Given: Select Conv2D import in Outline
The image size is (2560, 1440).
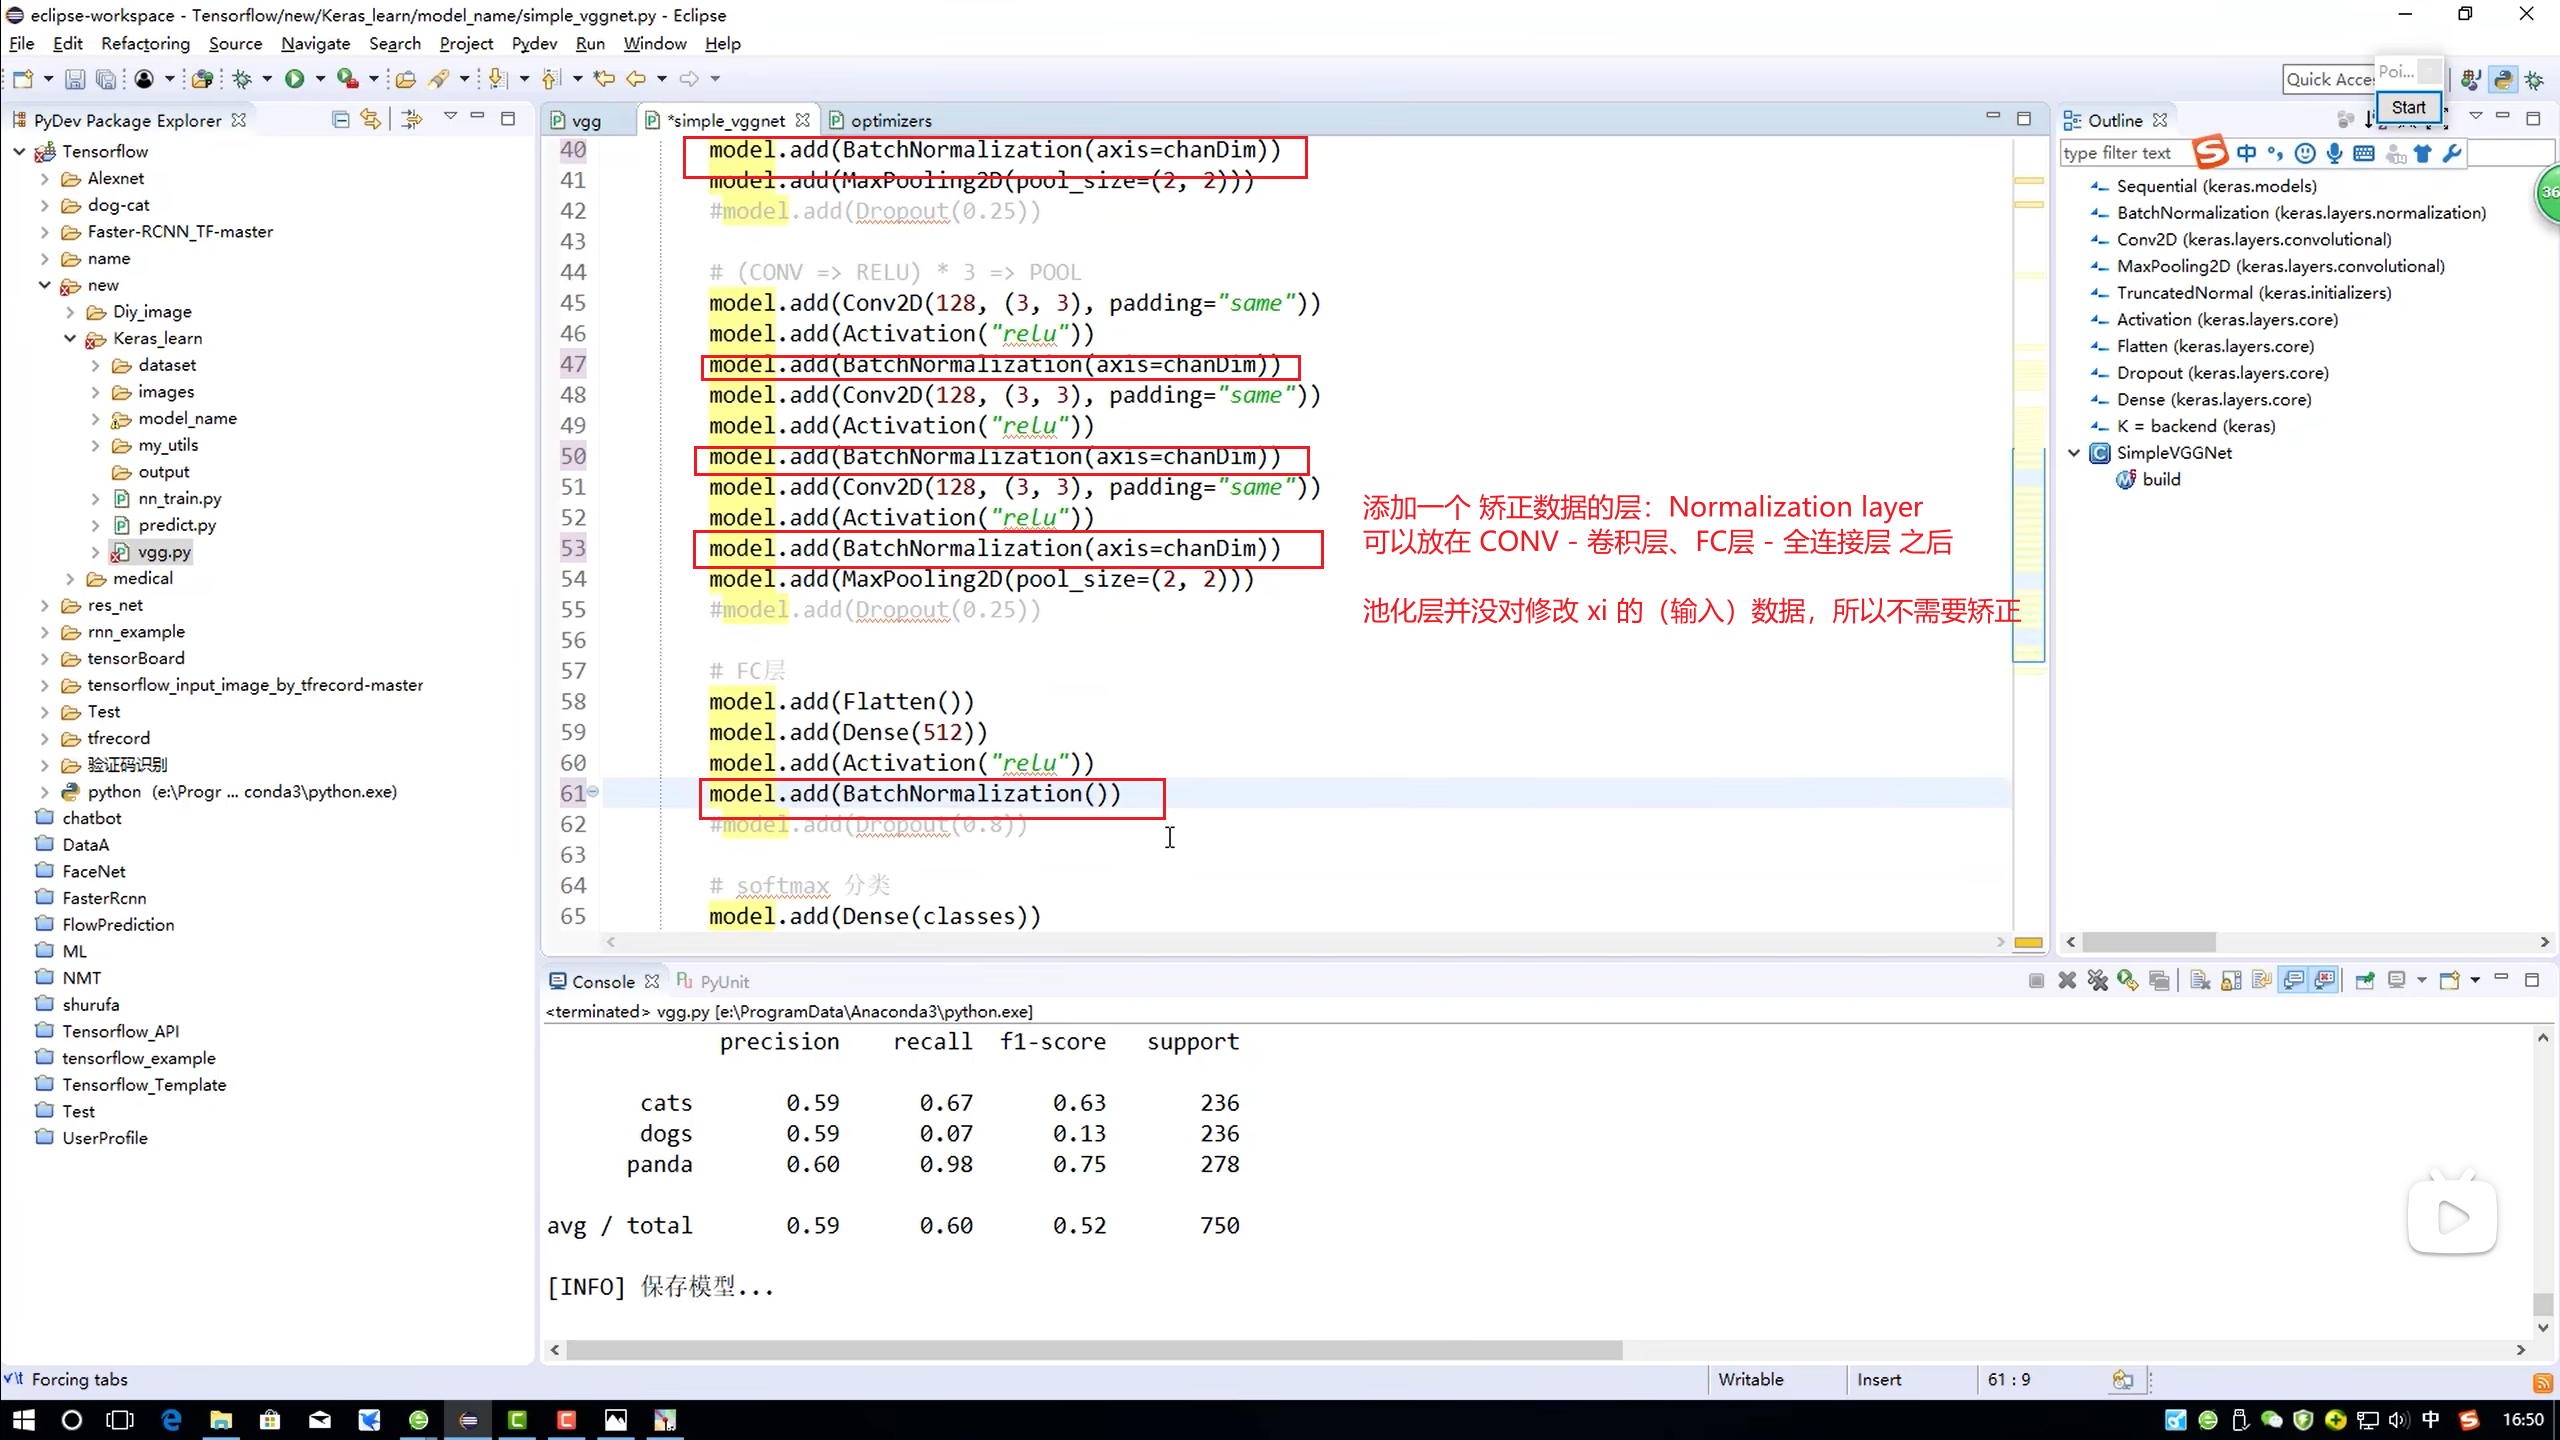Looking at the screenshot, I should [x=2254, y=239].
